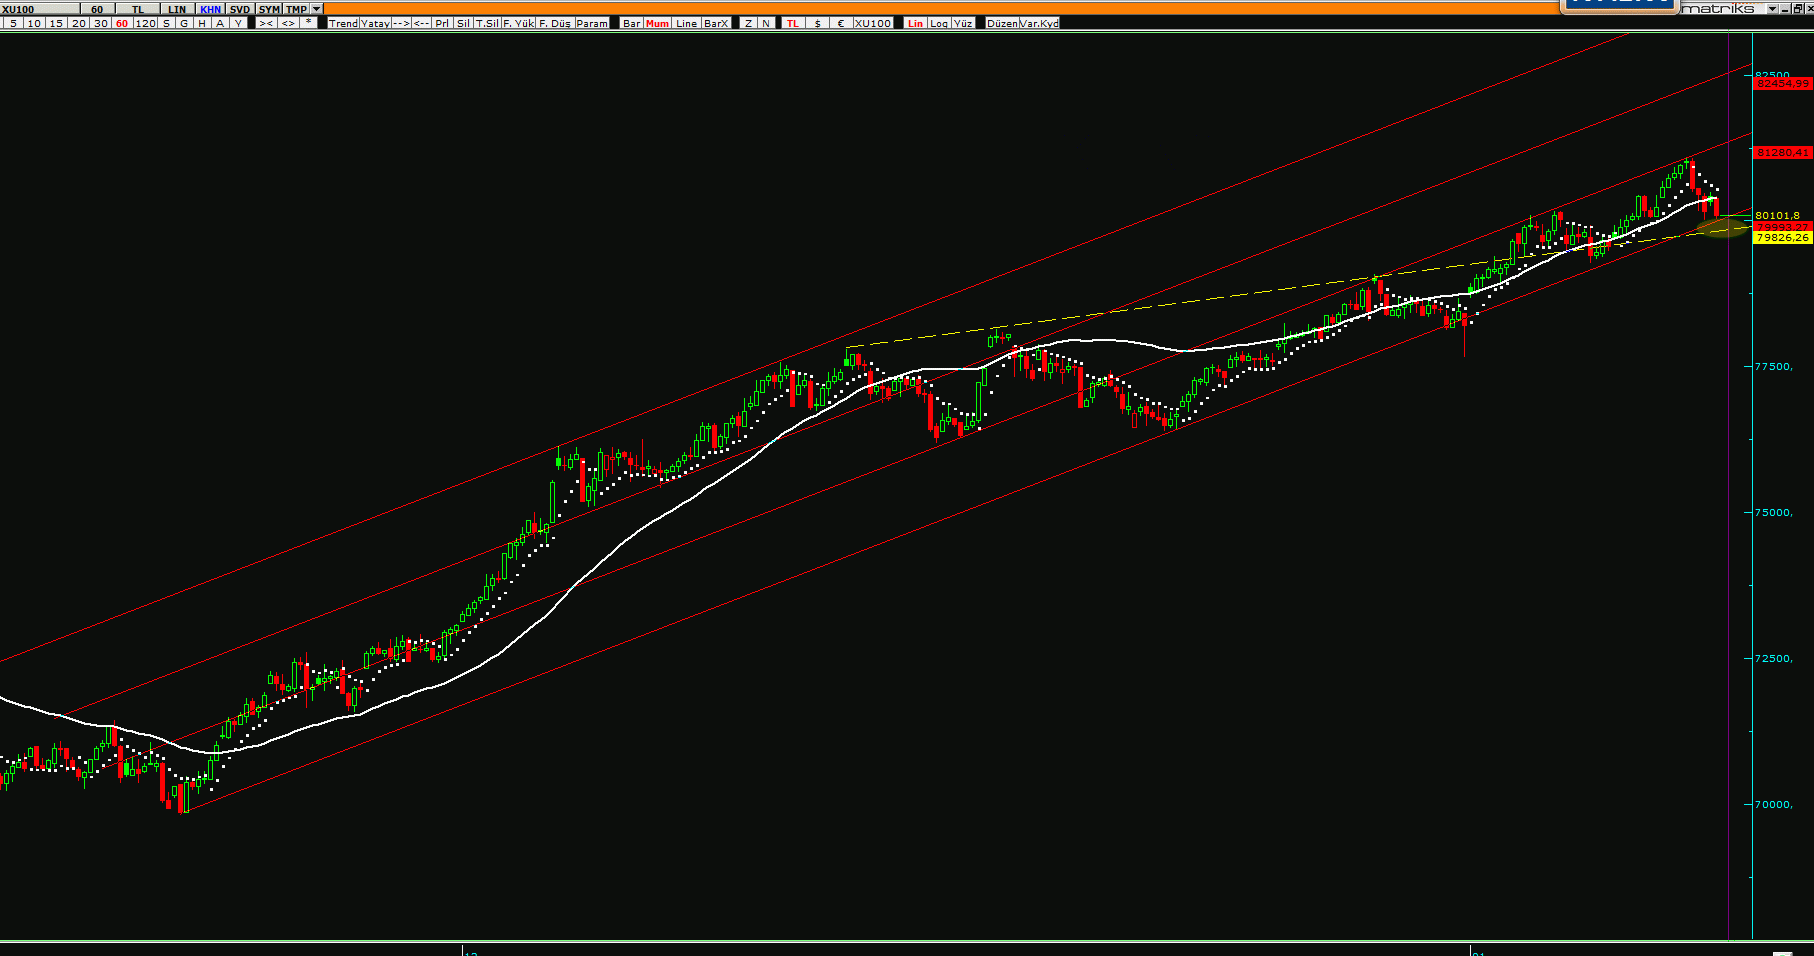The width and height of the screenshot is (1814, 956).
Task: Toggle 'Mum' candlestick chart type
Action: pos(657,23)
